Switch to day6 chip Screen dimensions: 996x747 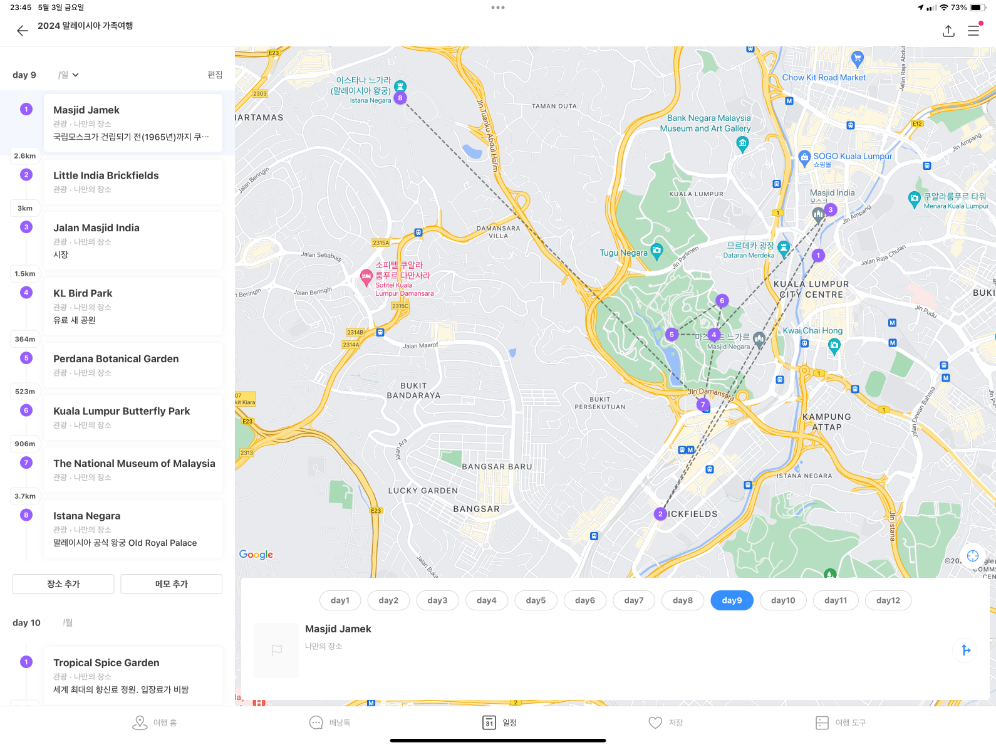(585, 600)
